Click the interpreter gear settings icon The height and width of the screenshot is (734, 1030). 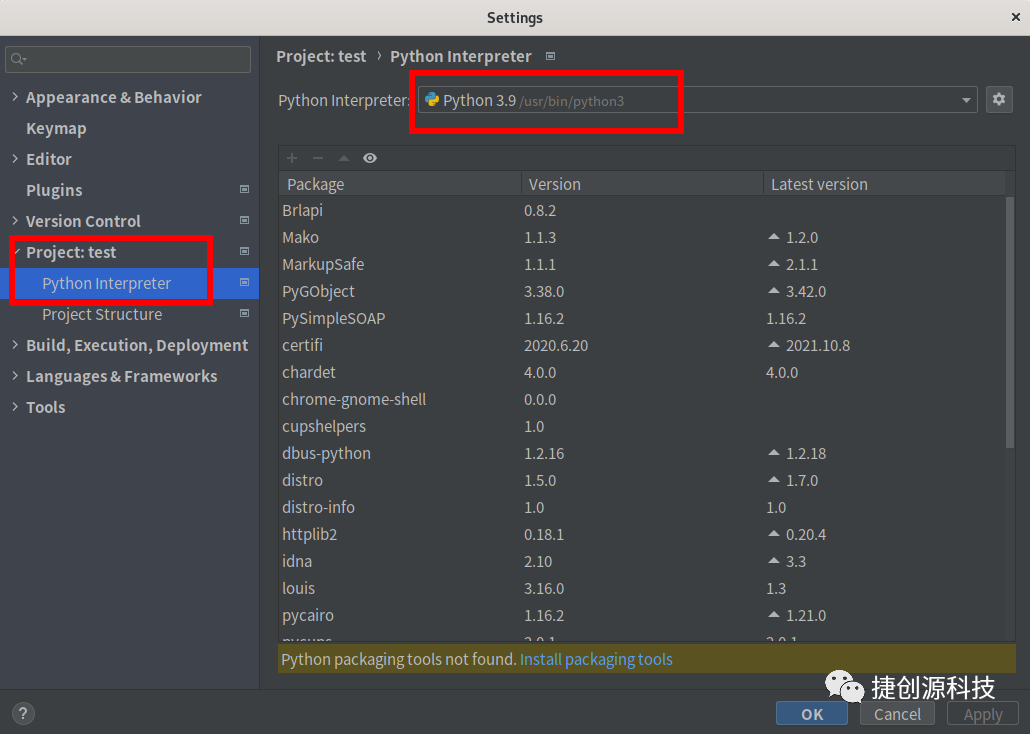click(x=999, y=99)
